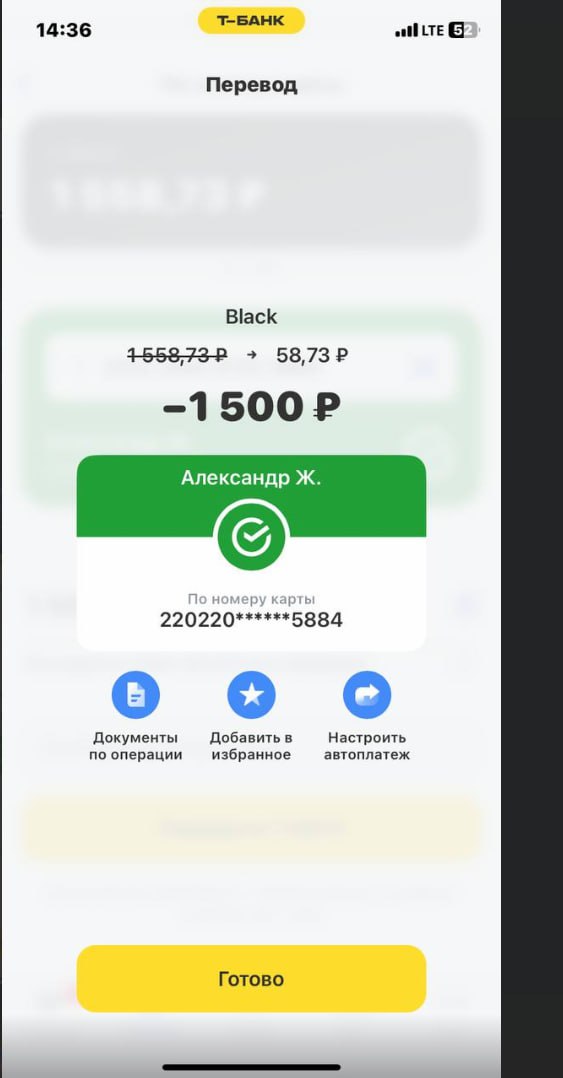Tap the Перевод screen title
Screen dimensions: 563x1078
click(252, 85)
